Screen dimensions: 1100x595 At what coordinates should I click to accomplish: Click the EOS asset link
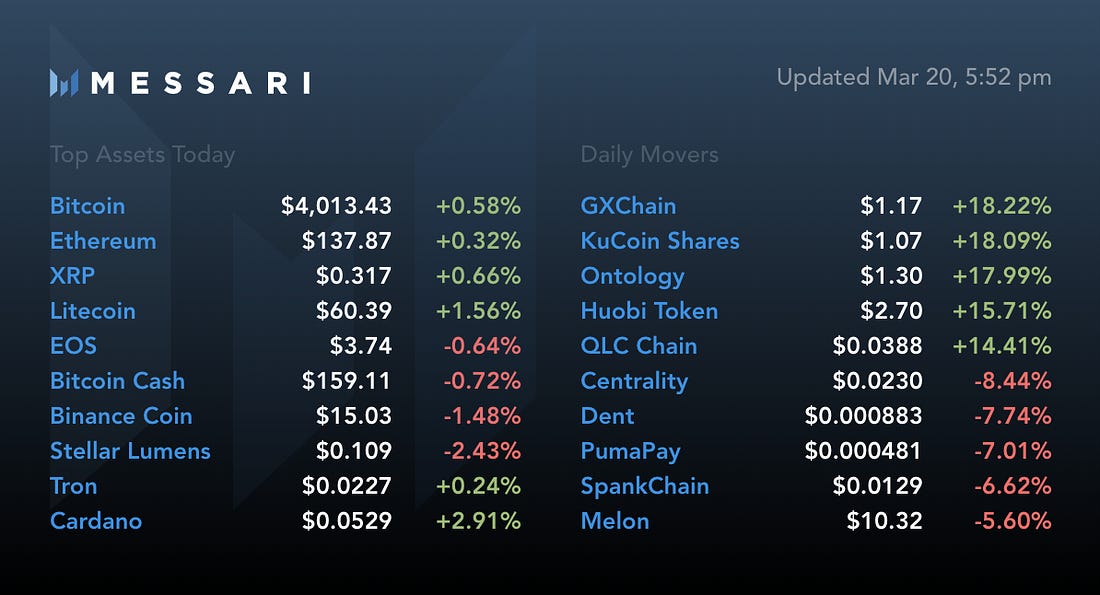(74, 346)
